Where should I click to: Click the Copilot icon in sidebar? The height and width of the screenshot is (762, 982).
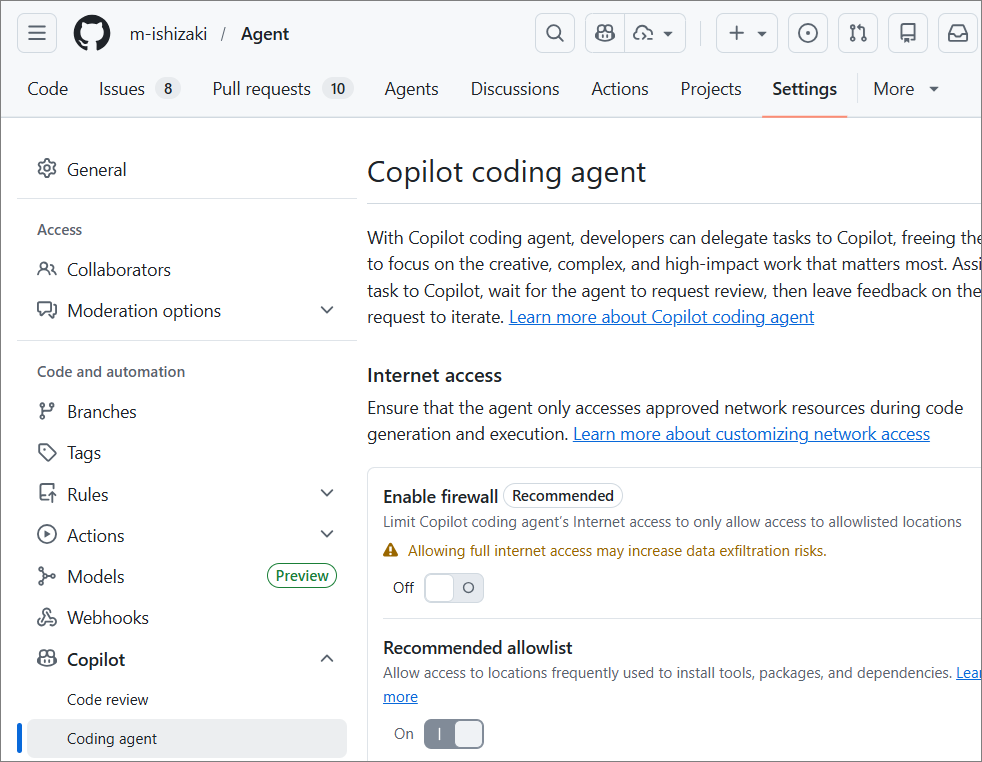coord(47,658)
